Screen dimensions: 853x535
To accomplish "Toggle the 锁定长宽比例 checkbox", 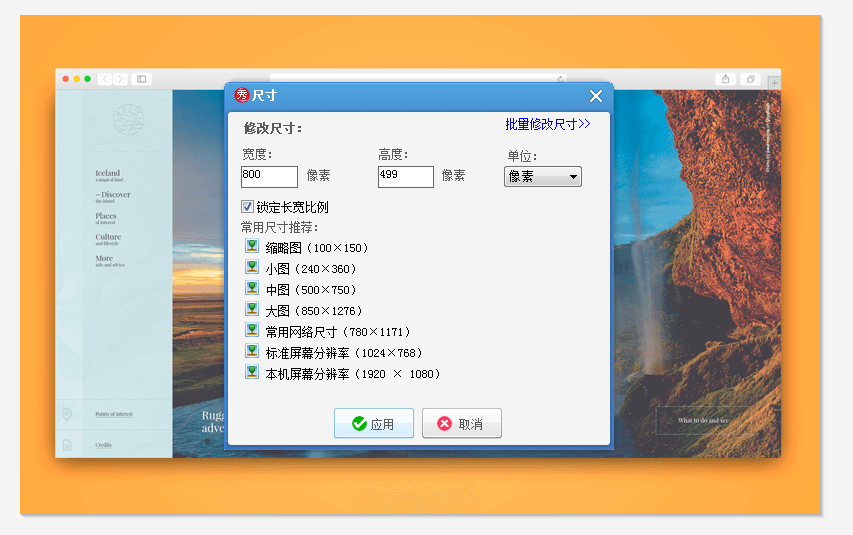I will 247,206.
